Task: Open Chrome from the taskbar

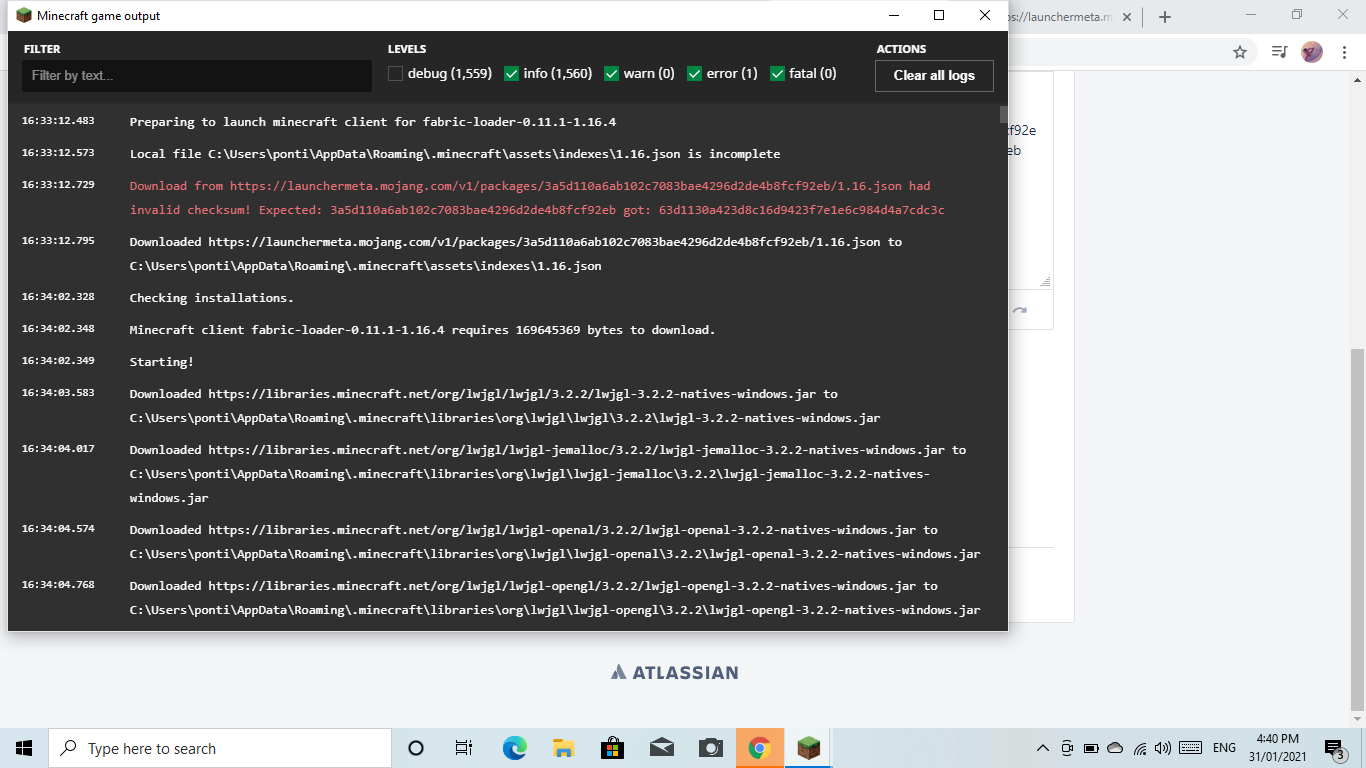Action: pos(759,748)
